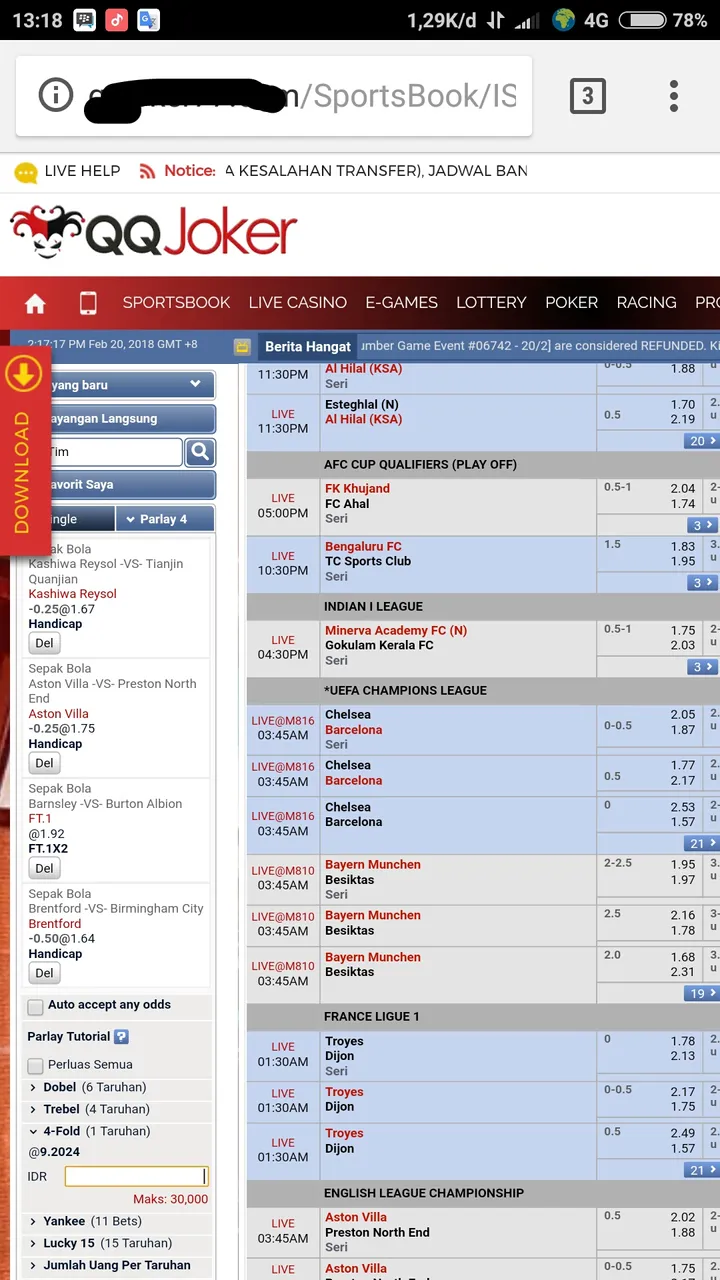Open the Parlay Tutorial help icon

click(121, 1037)
